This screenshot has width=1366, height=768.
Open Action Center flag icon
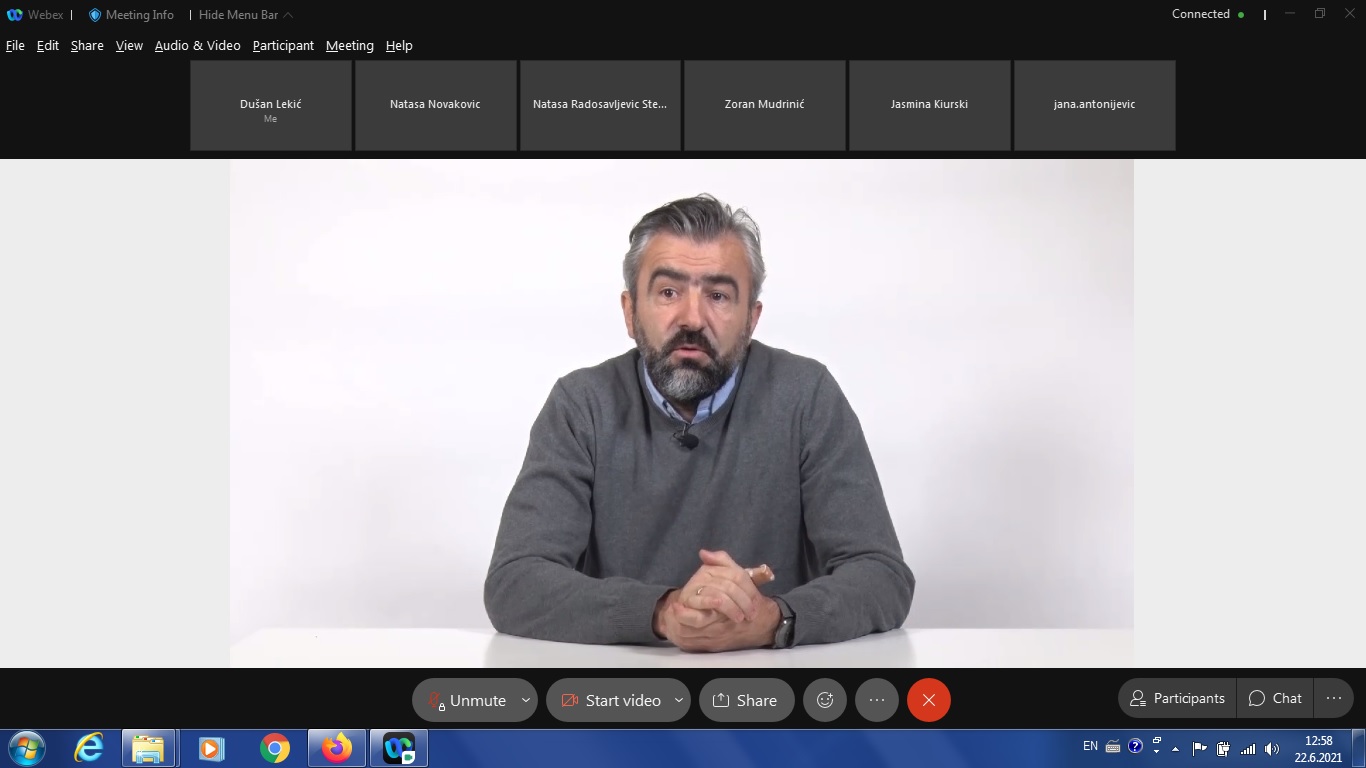[1200, 748]
